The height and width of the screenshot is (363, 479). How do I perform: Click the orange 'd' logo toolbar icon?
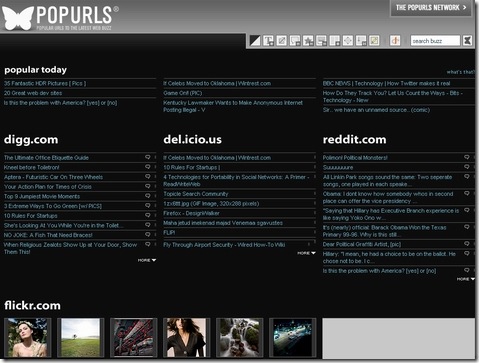tap(395, 41)
